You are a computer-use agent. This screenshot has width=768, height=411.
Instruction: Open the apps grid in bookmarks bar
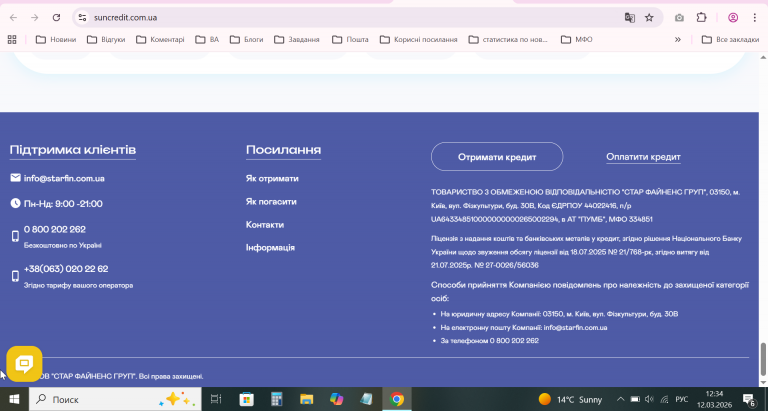tap(12, 40)
